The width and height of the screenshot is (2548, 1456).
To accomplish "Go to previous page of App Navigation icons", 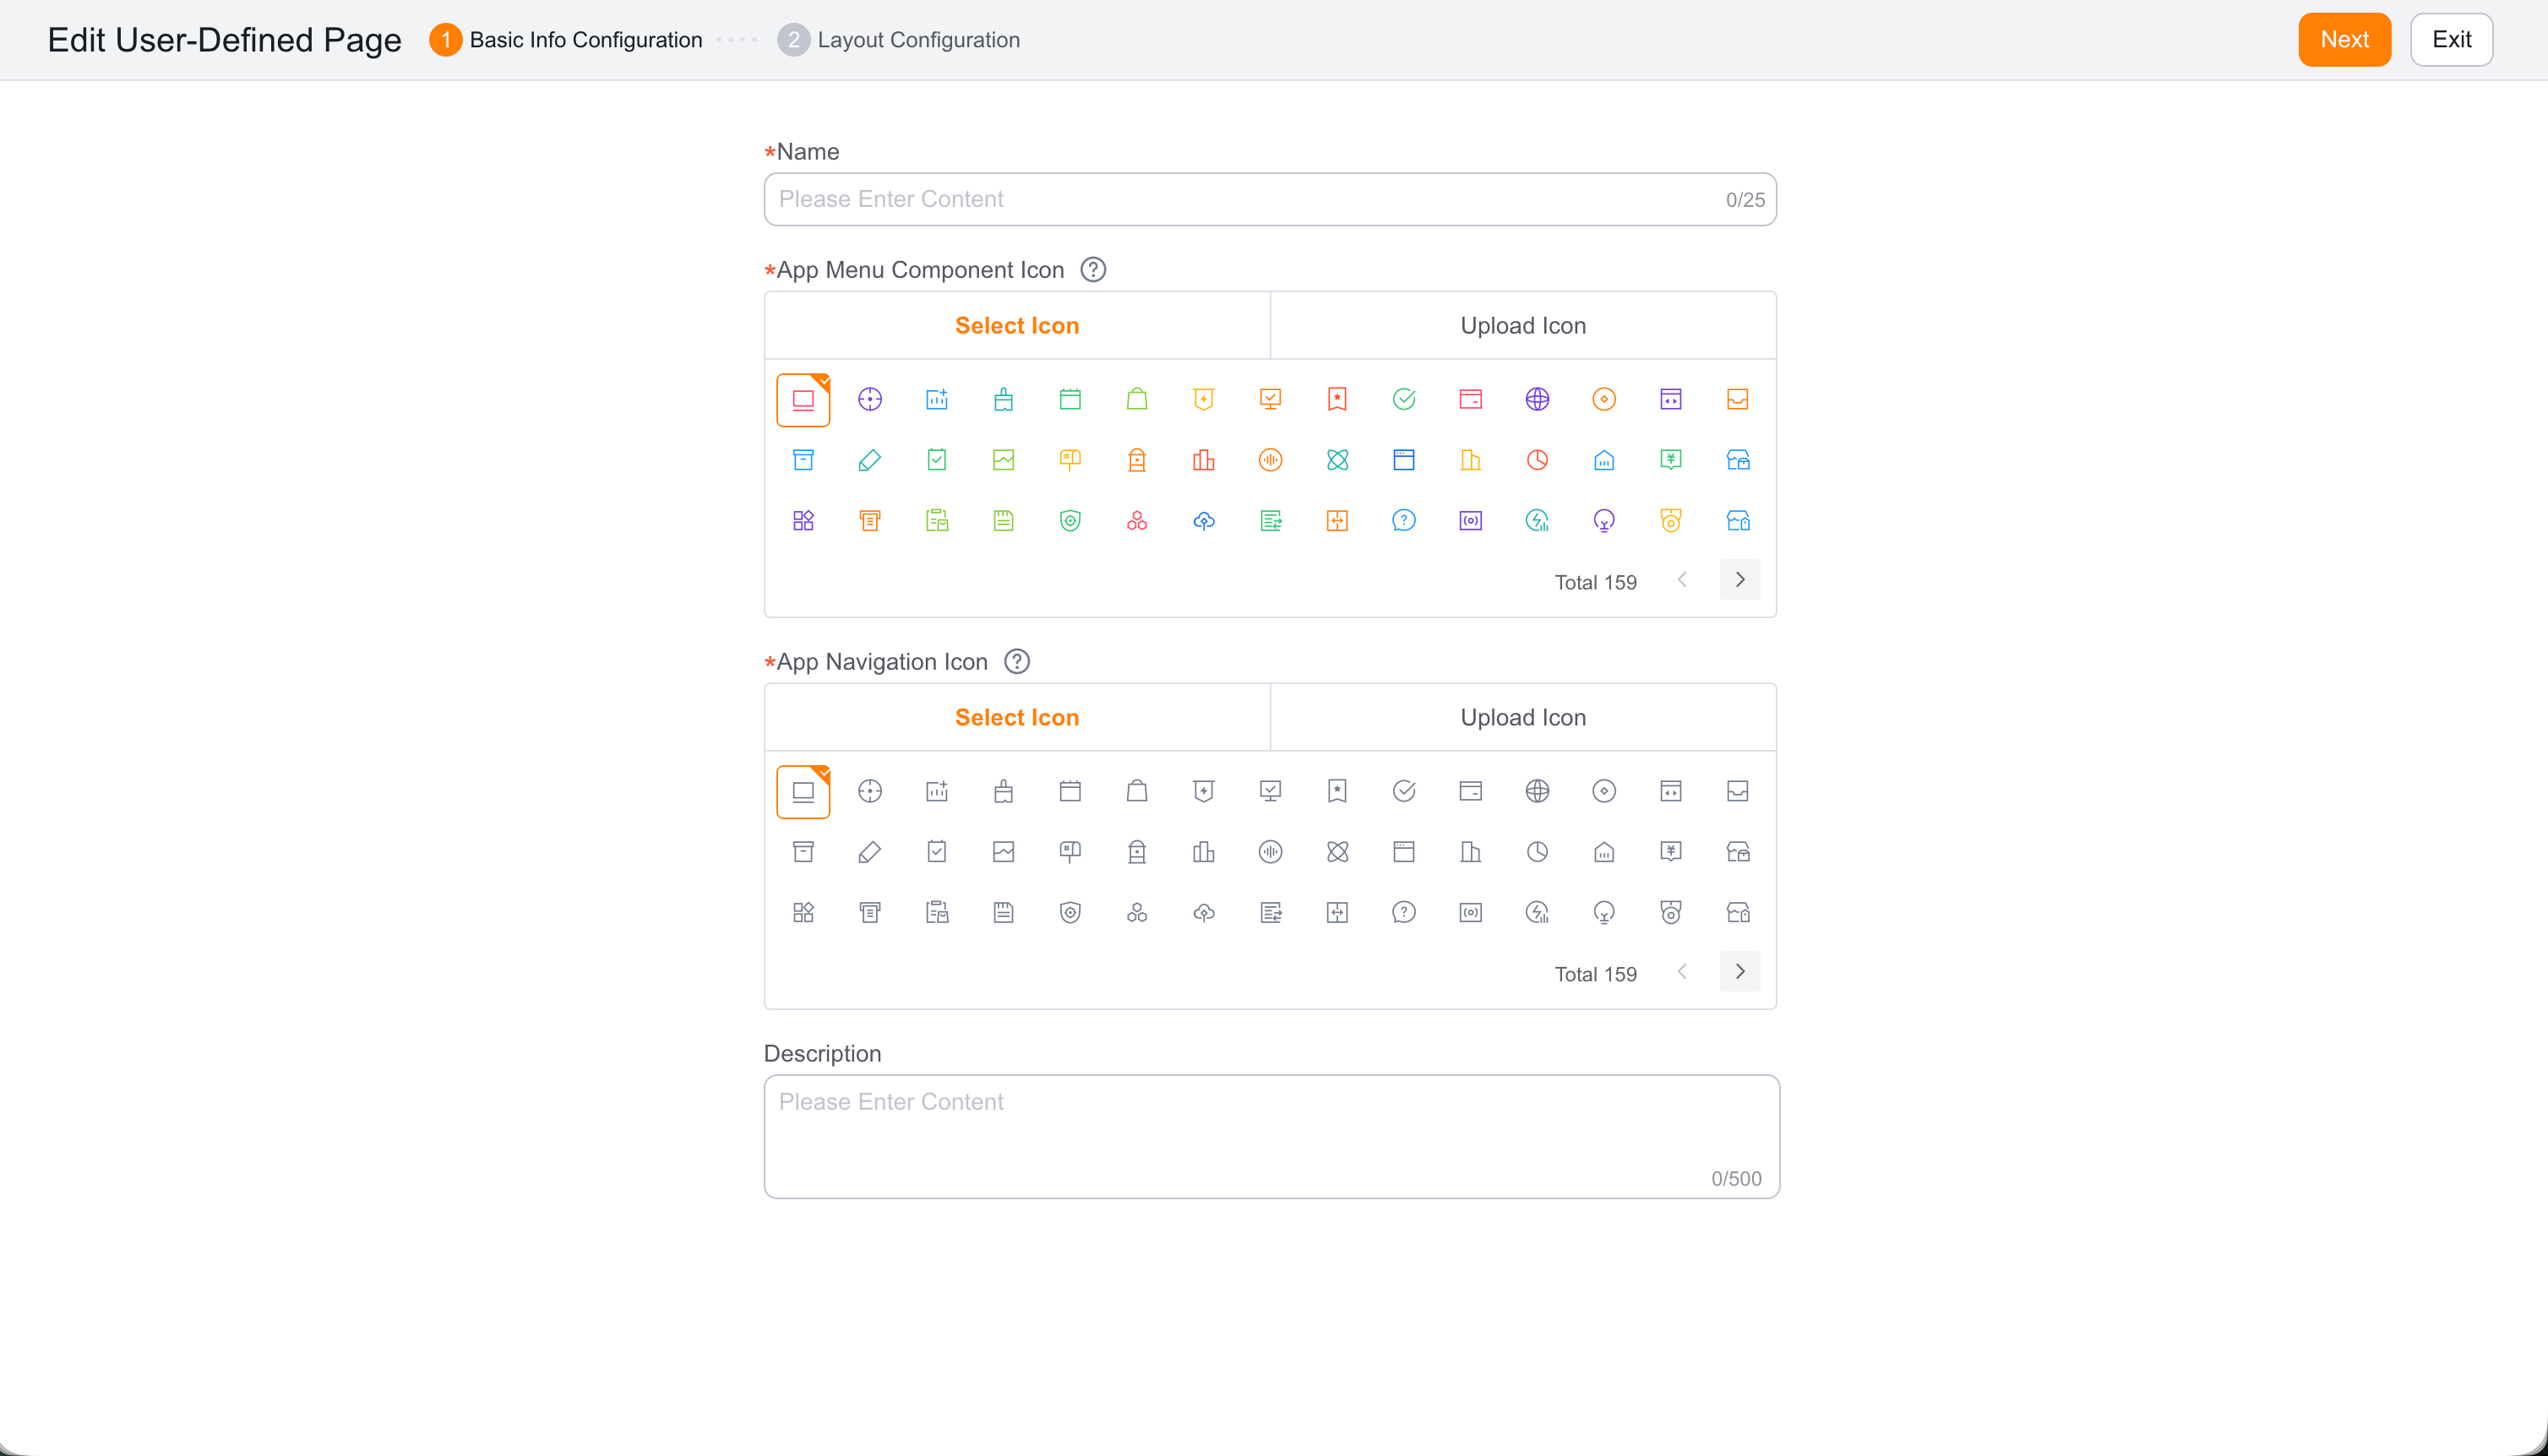I will coord(1682,972).
